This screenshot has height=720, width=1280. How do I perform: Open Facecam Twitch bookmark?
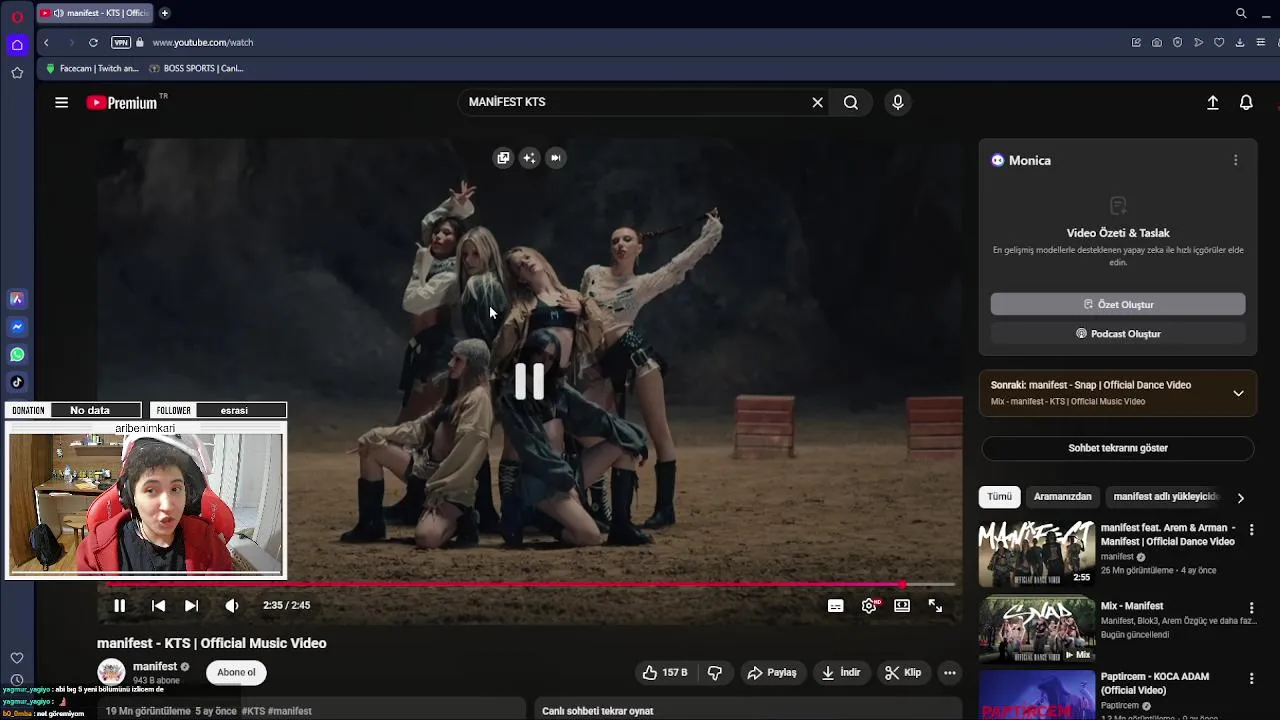[x=92, y=69]
